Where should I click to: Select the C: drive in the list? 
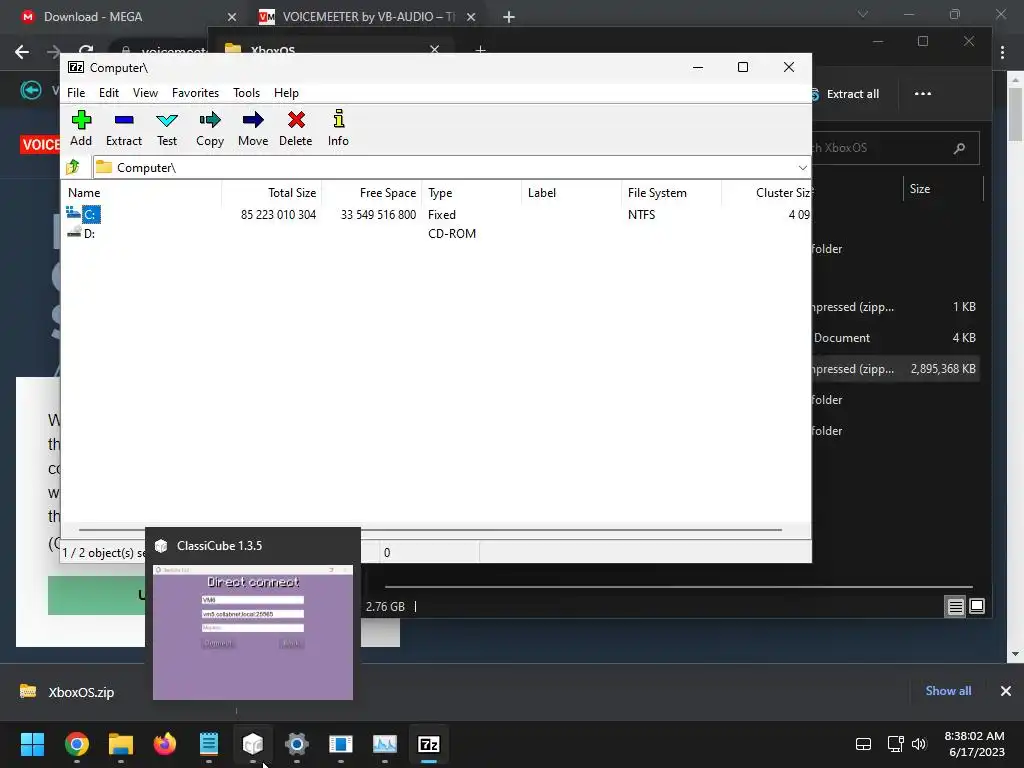[91, 214]
